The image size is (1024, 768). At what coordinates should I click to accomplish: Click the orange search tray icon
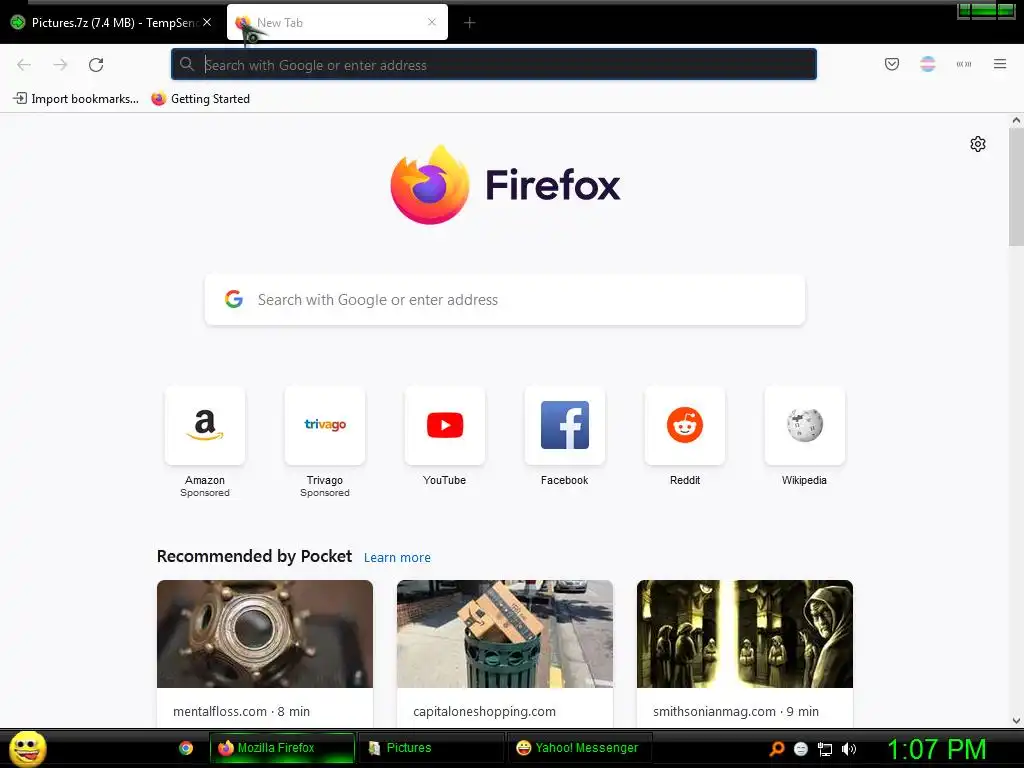point(776,748)
